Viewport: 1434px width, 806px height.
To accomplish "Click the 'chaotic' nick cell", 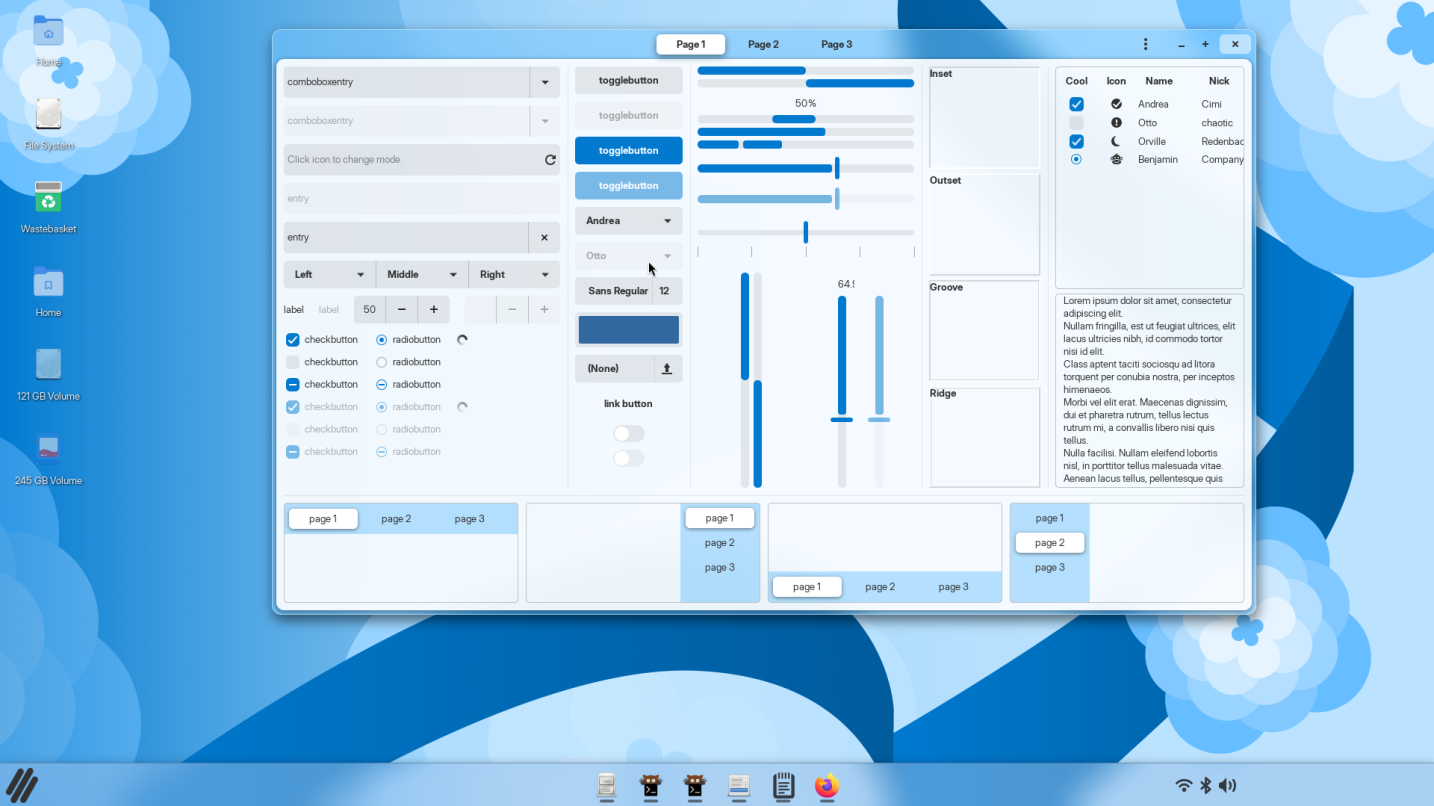I will click(x=1217, y=123).
